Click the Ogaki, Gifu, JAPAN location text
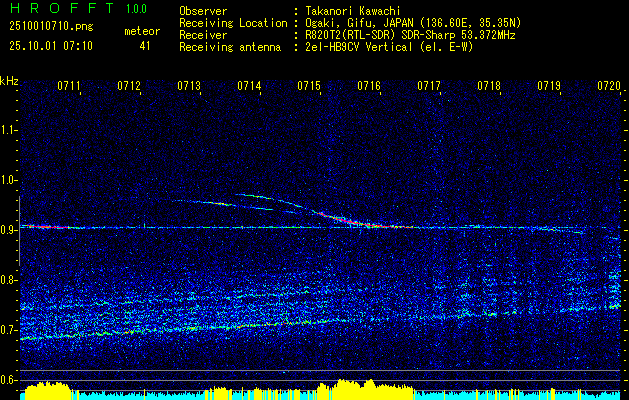This screenshot has width=629, height=400. (413, 23)
